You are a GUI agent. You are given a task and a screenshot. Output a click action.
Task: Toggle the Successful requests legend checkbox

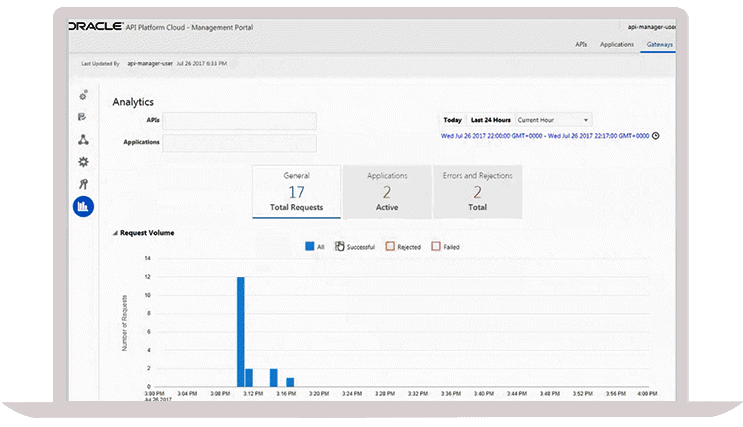pyautogui.click(x=340, y=246)
